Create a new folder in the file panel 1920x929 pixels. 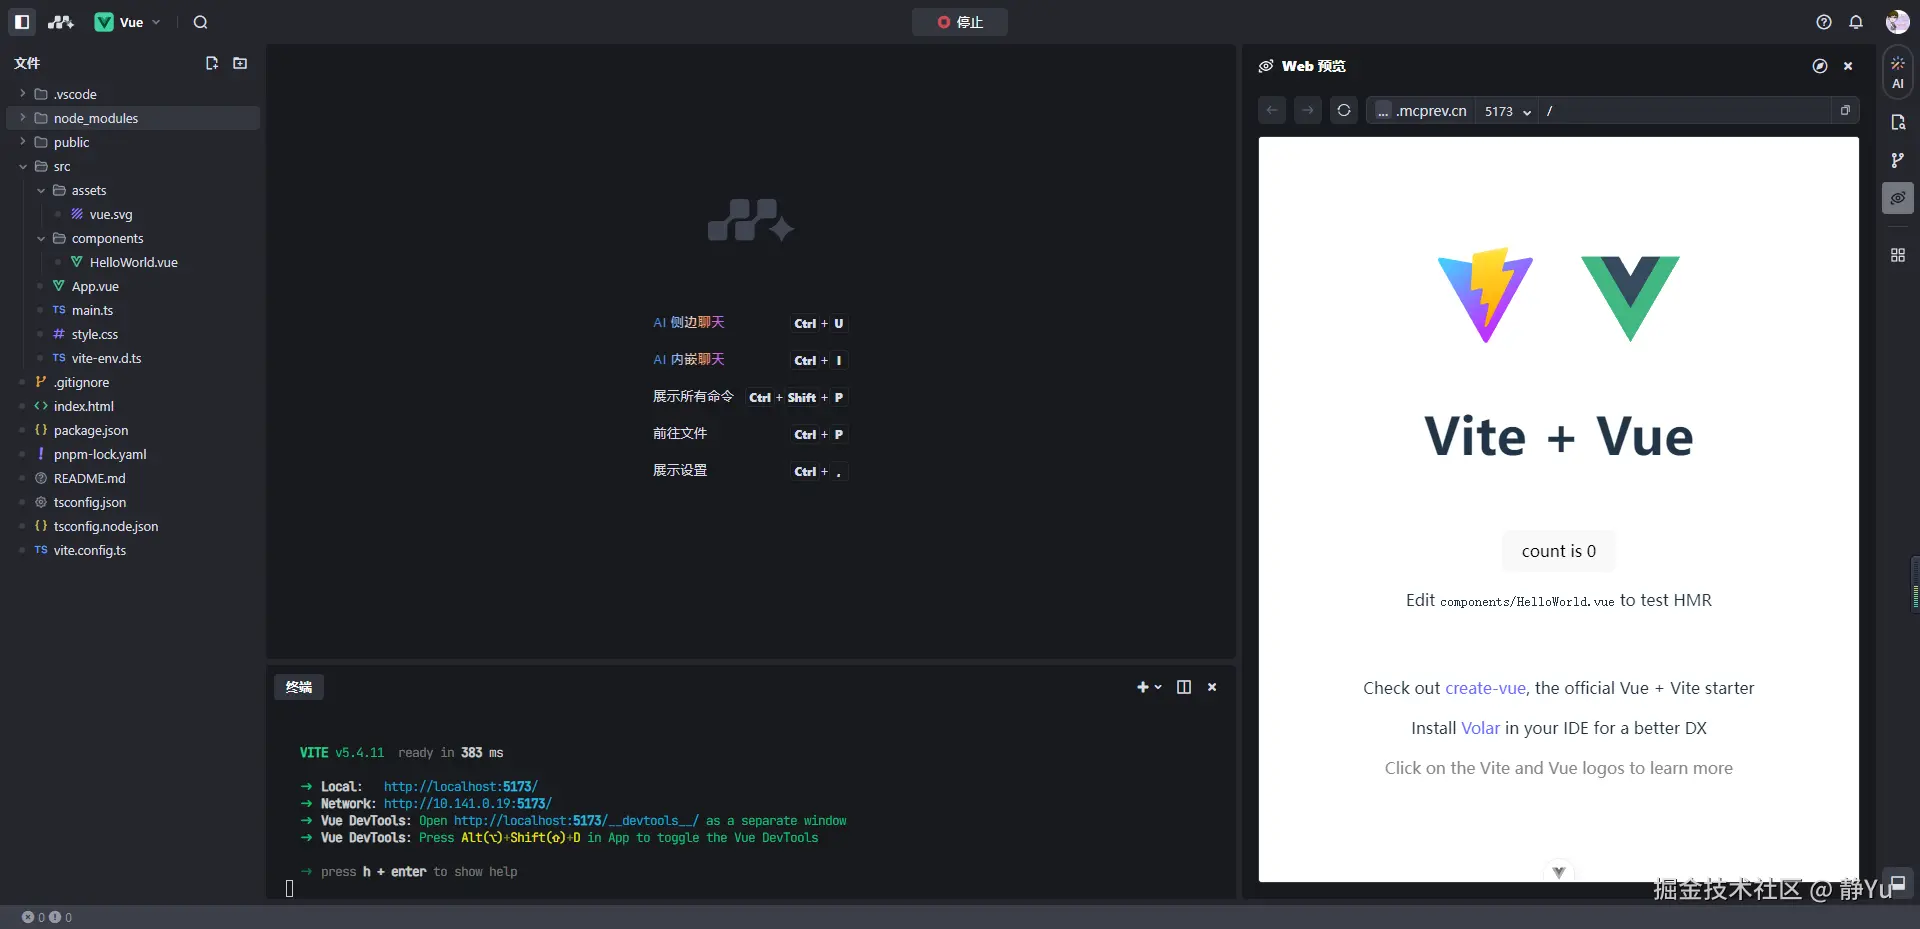point(240,63)
